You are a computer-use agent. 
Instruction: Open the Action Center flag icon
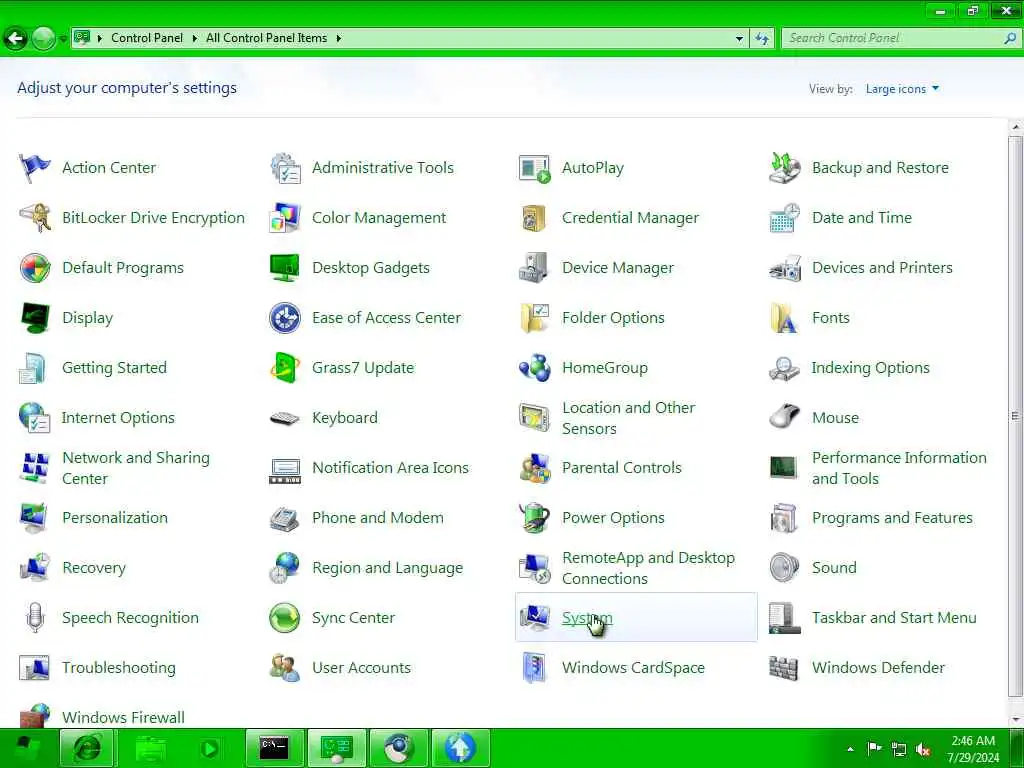pos(34,168)
